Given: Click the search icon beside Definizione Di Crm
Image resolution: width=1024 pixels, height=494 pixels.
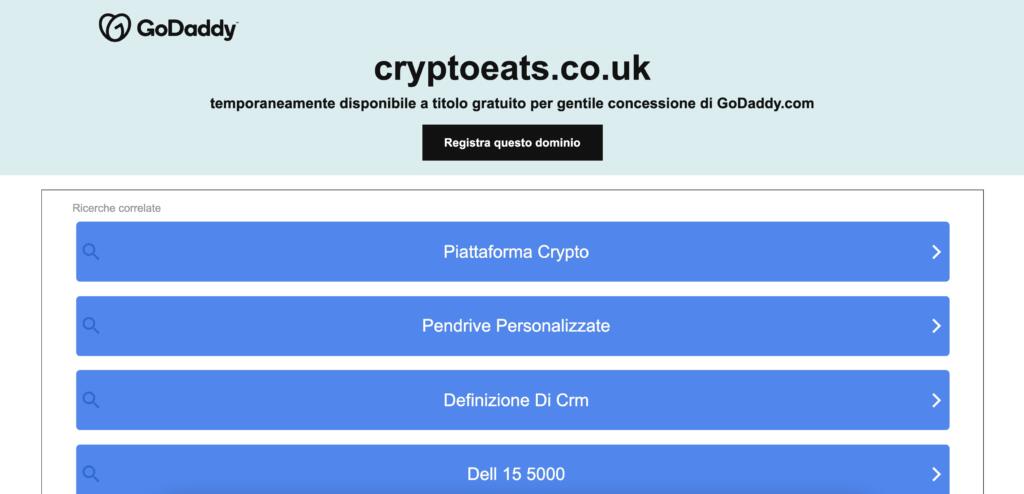Looking at the screenshot, I should [91, 400].
